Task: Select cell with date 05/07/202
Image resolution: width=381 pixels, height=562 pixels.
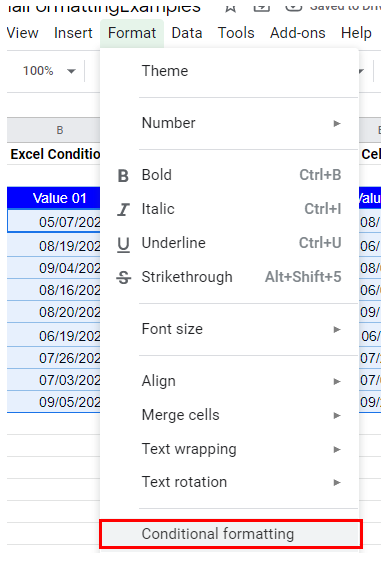Action: [53, 221]
